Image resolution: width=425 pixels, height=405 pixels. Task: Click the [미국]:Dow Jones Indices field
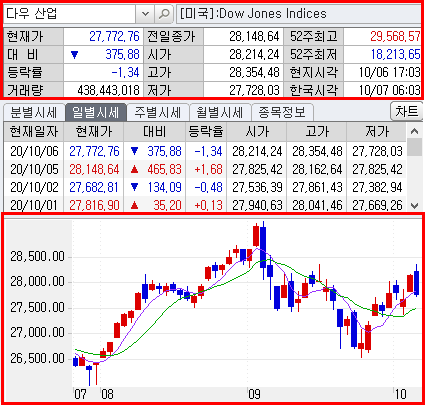(299, 14)
